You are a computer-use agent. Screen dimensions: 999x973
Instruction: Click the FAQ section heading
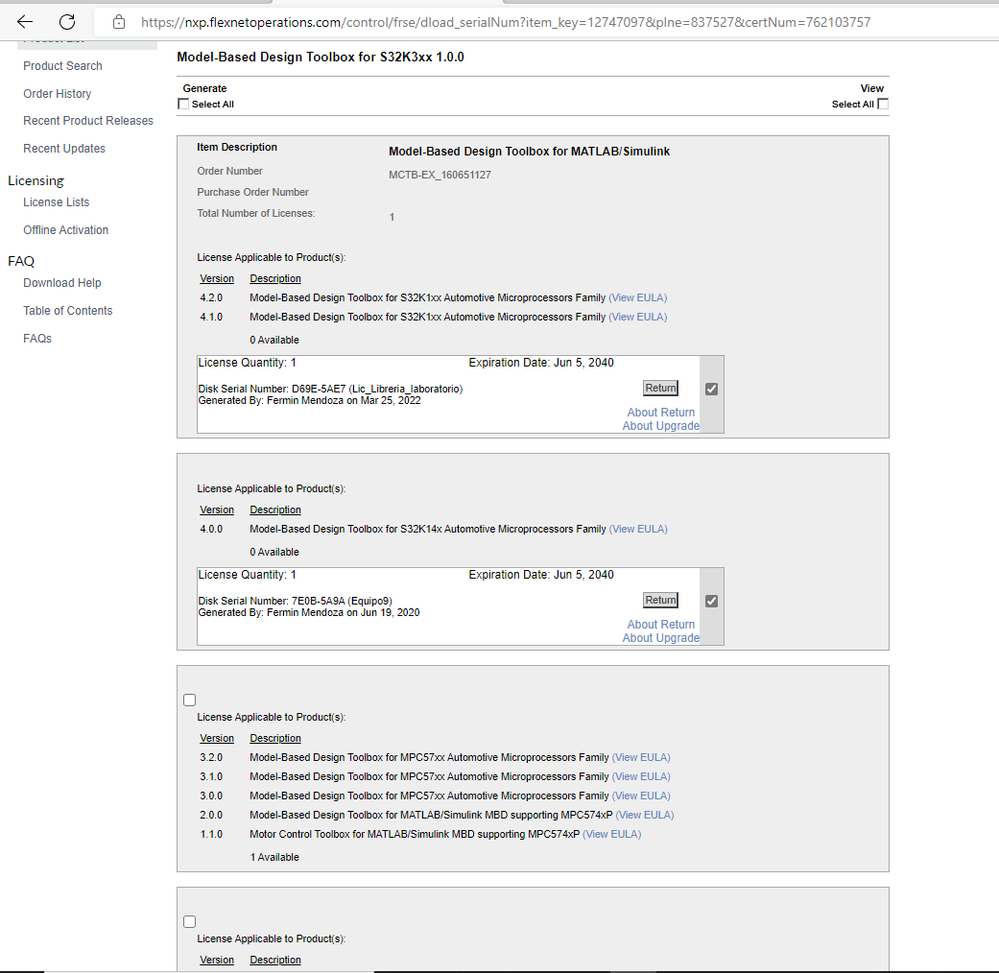coord(21,261)
